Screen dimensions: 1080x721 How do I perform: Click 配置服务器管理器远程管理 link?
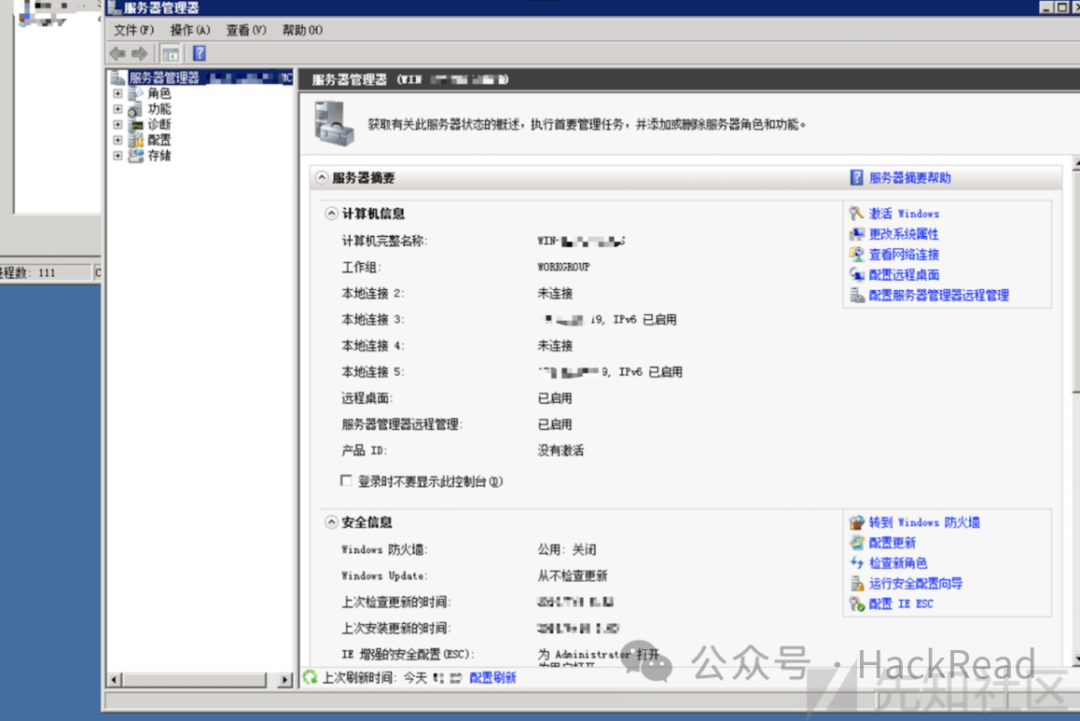tap(939, 295)
